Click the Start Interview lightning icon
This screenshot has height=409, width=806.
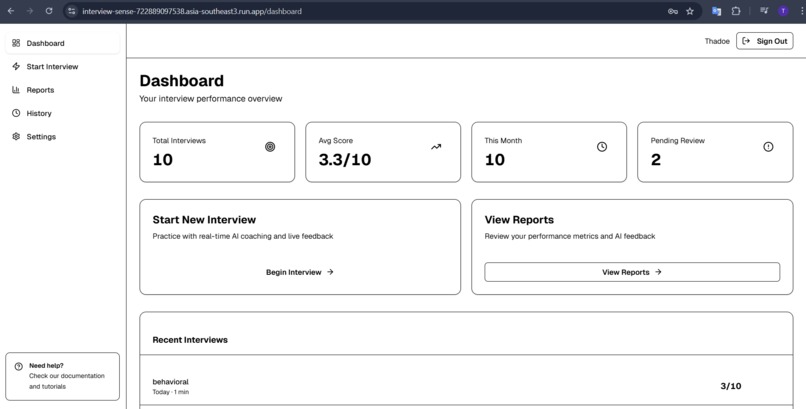(16, 66)
